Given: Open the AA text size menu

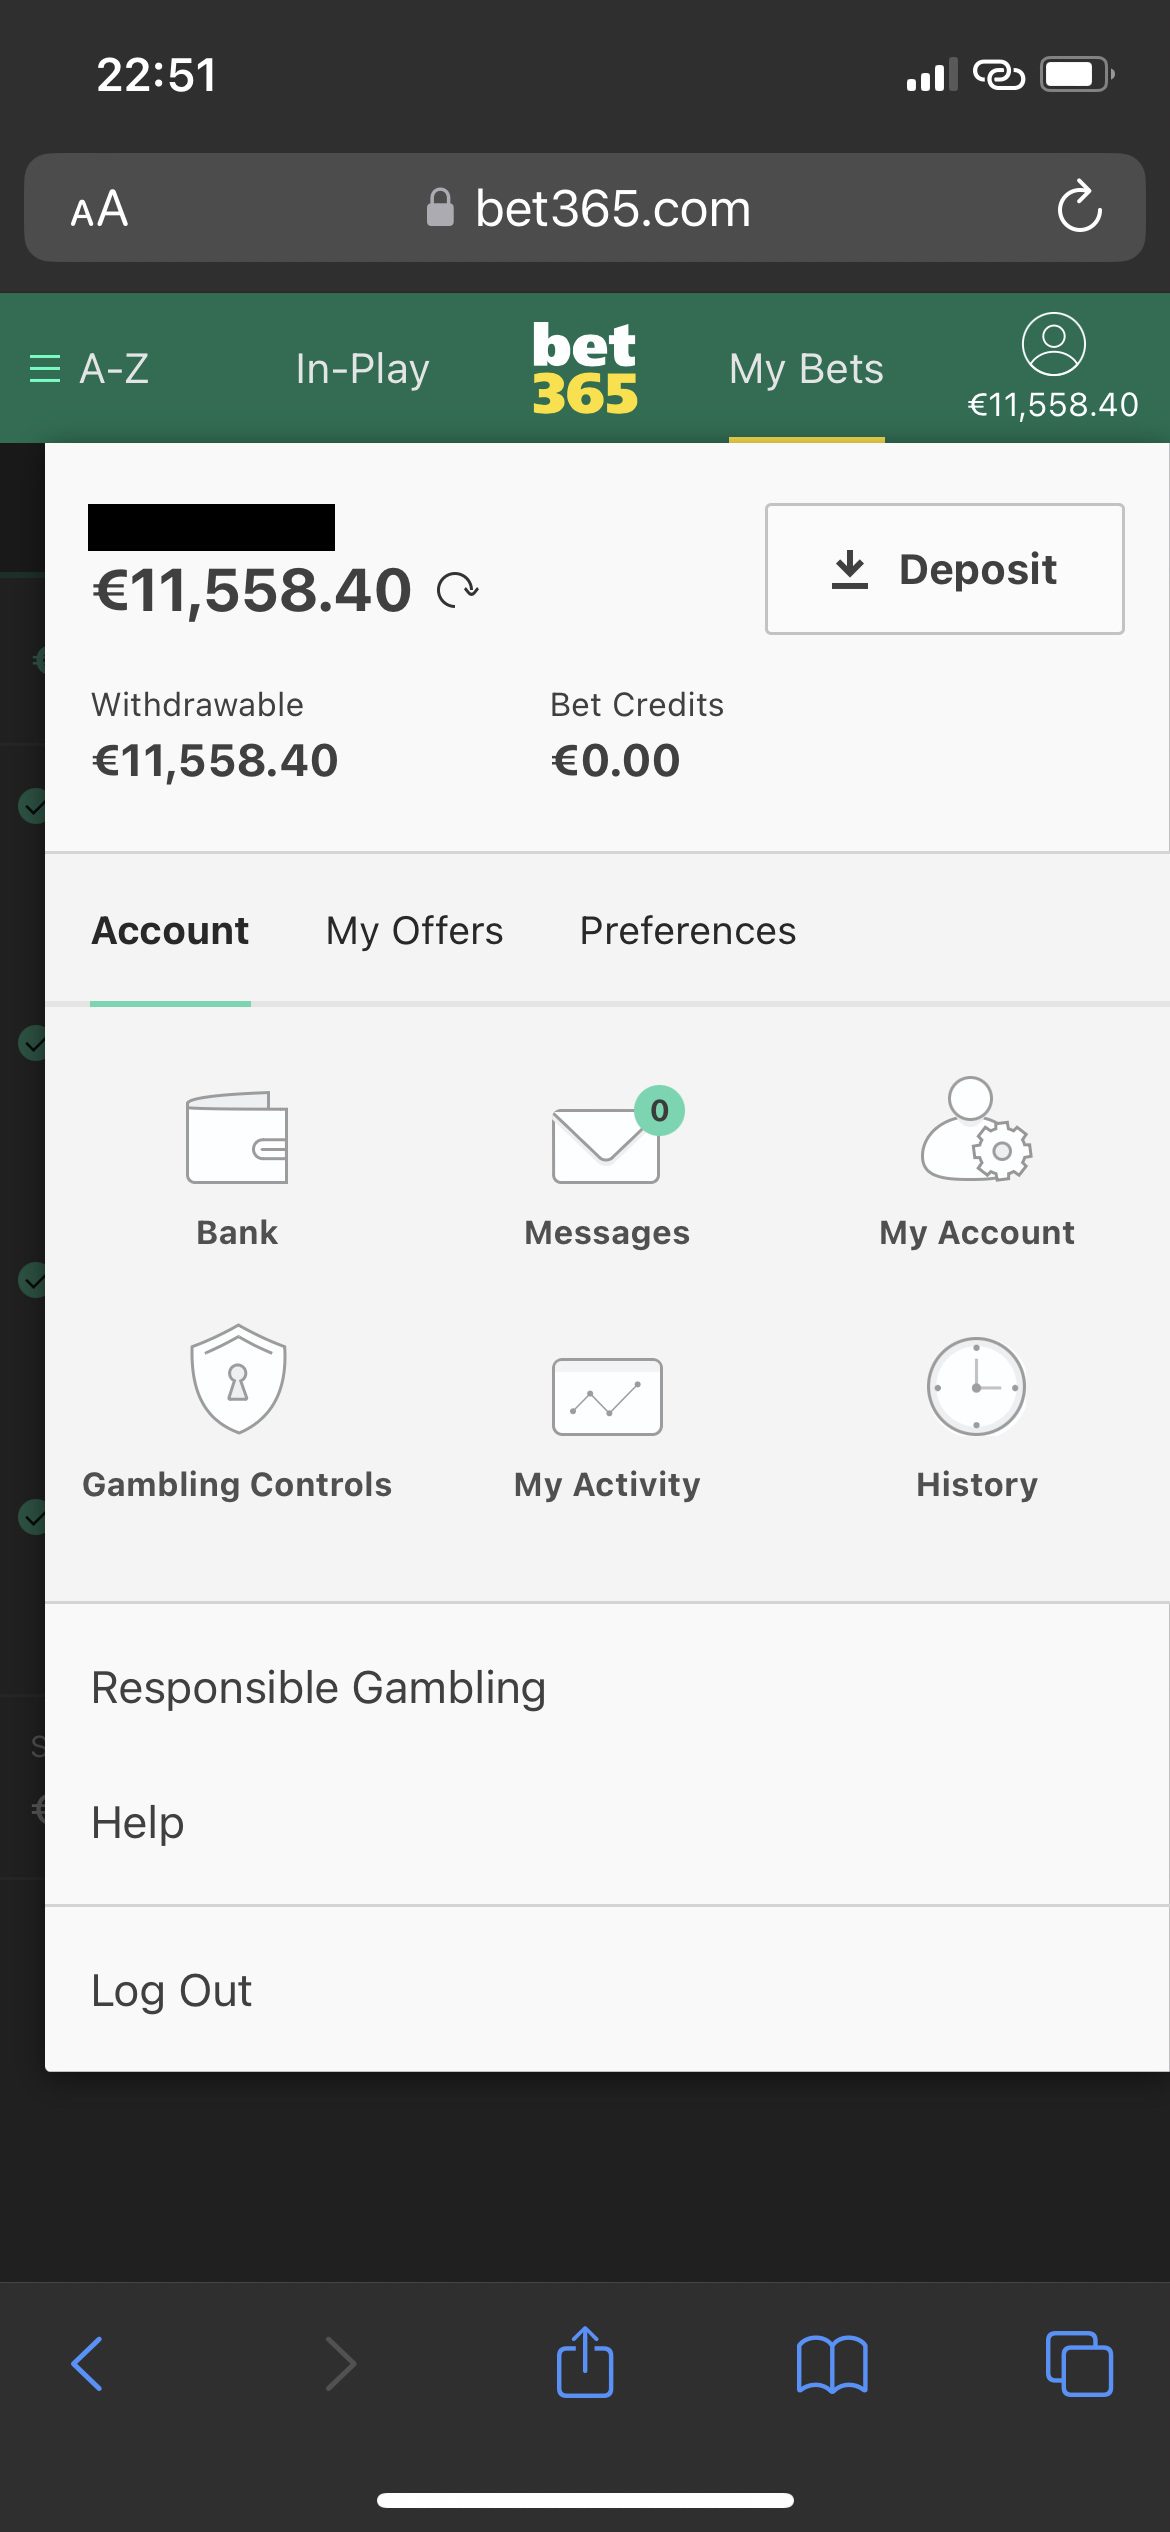Looking at the screenshot, I should (99, 209).
